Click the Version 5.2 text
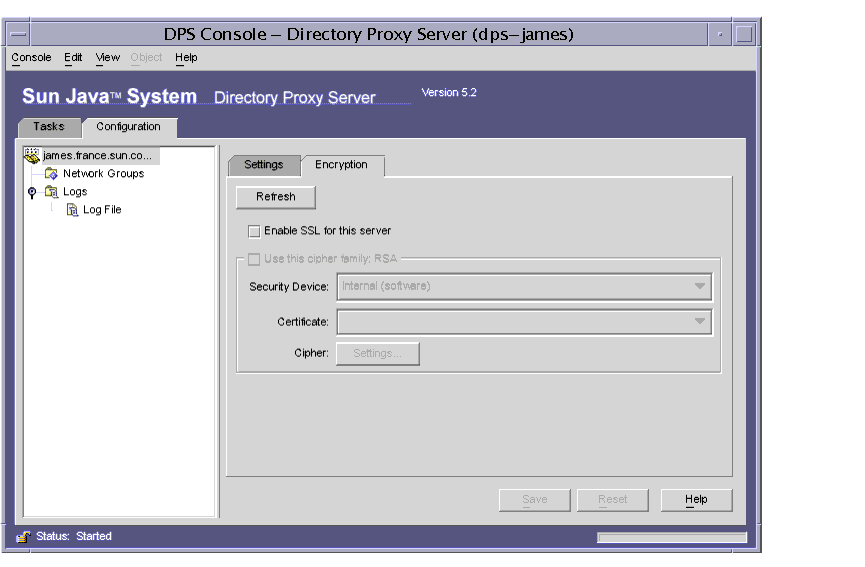865x567 pixels. 449,93
